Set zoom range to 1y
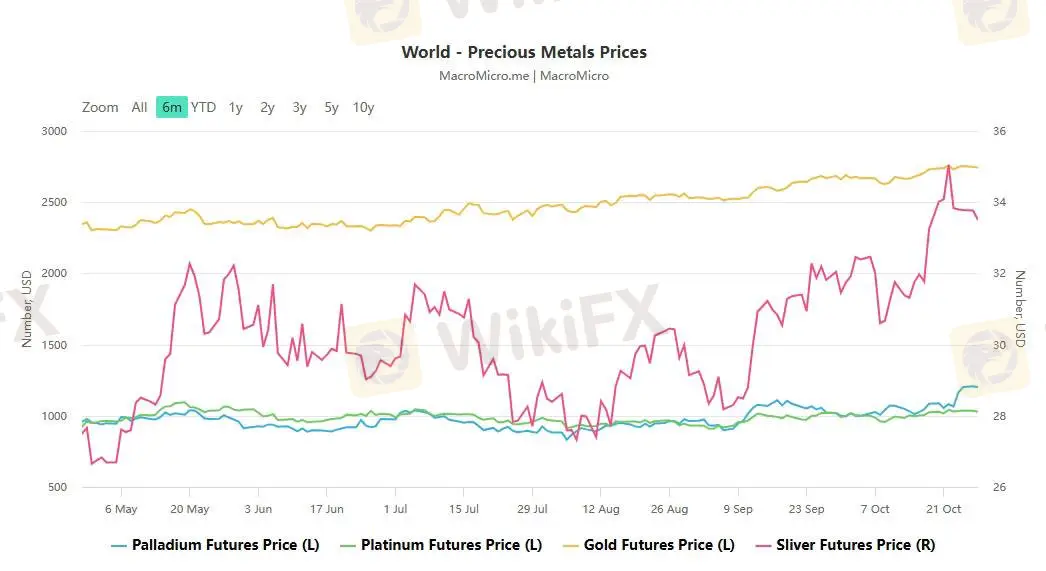The height and width of the screenshot is (571, 1046). click(x=235, y=107)
